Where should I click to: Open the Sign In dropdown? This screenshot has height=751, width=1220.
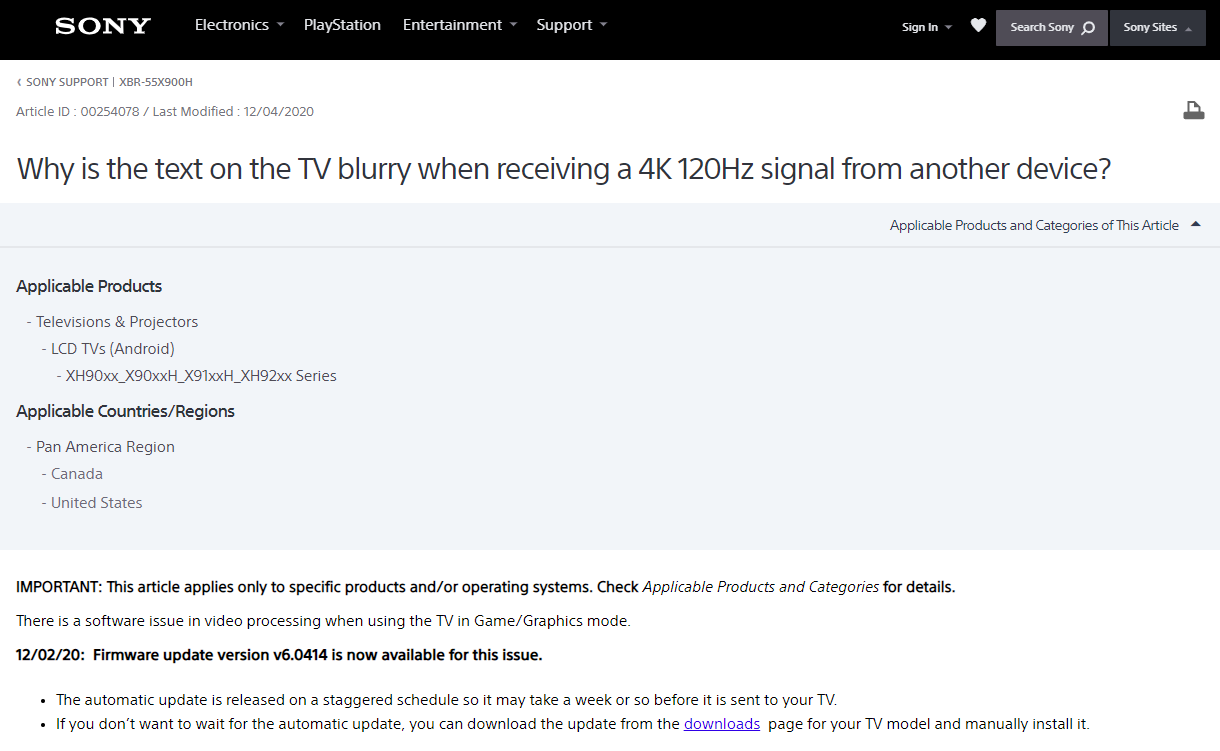[927, 27]
